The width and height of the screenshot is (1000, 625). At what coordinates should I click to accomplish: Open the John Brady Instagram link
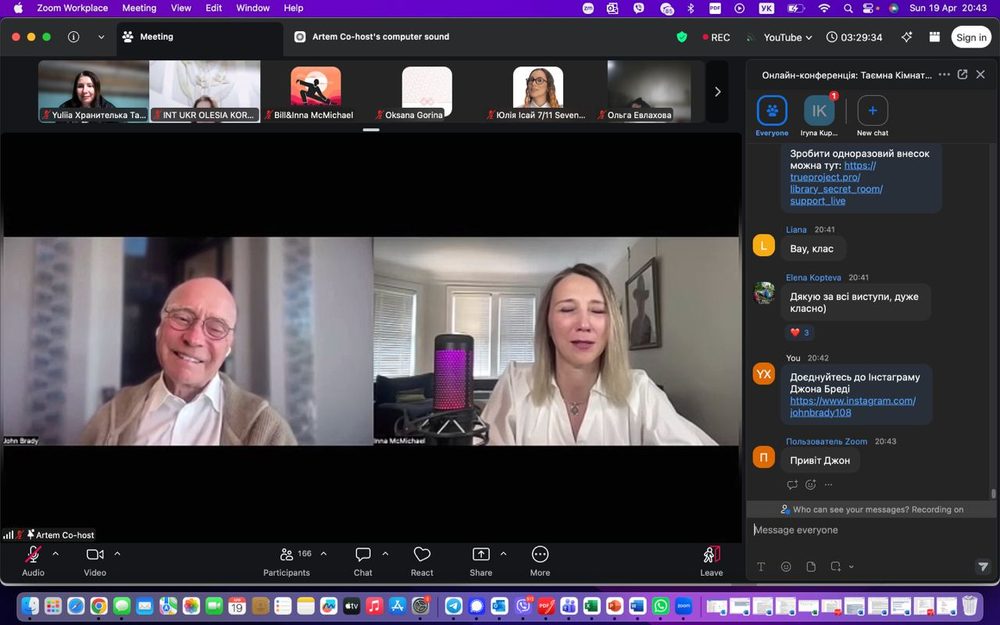[x=853, y=406]
